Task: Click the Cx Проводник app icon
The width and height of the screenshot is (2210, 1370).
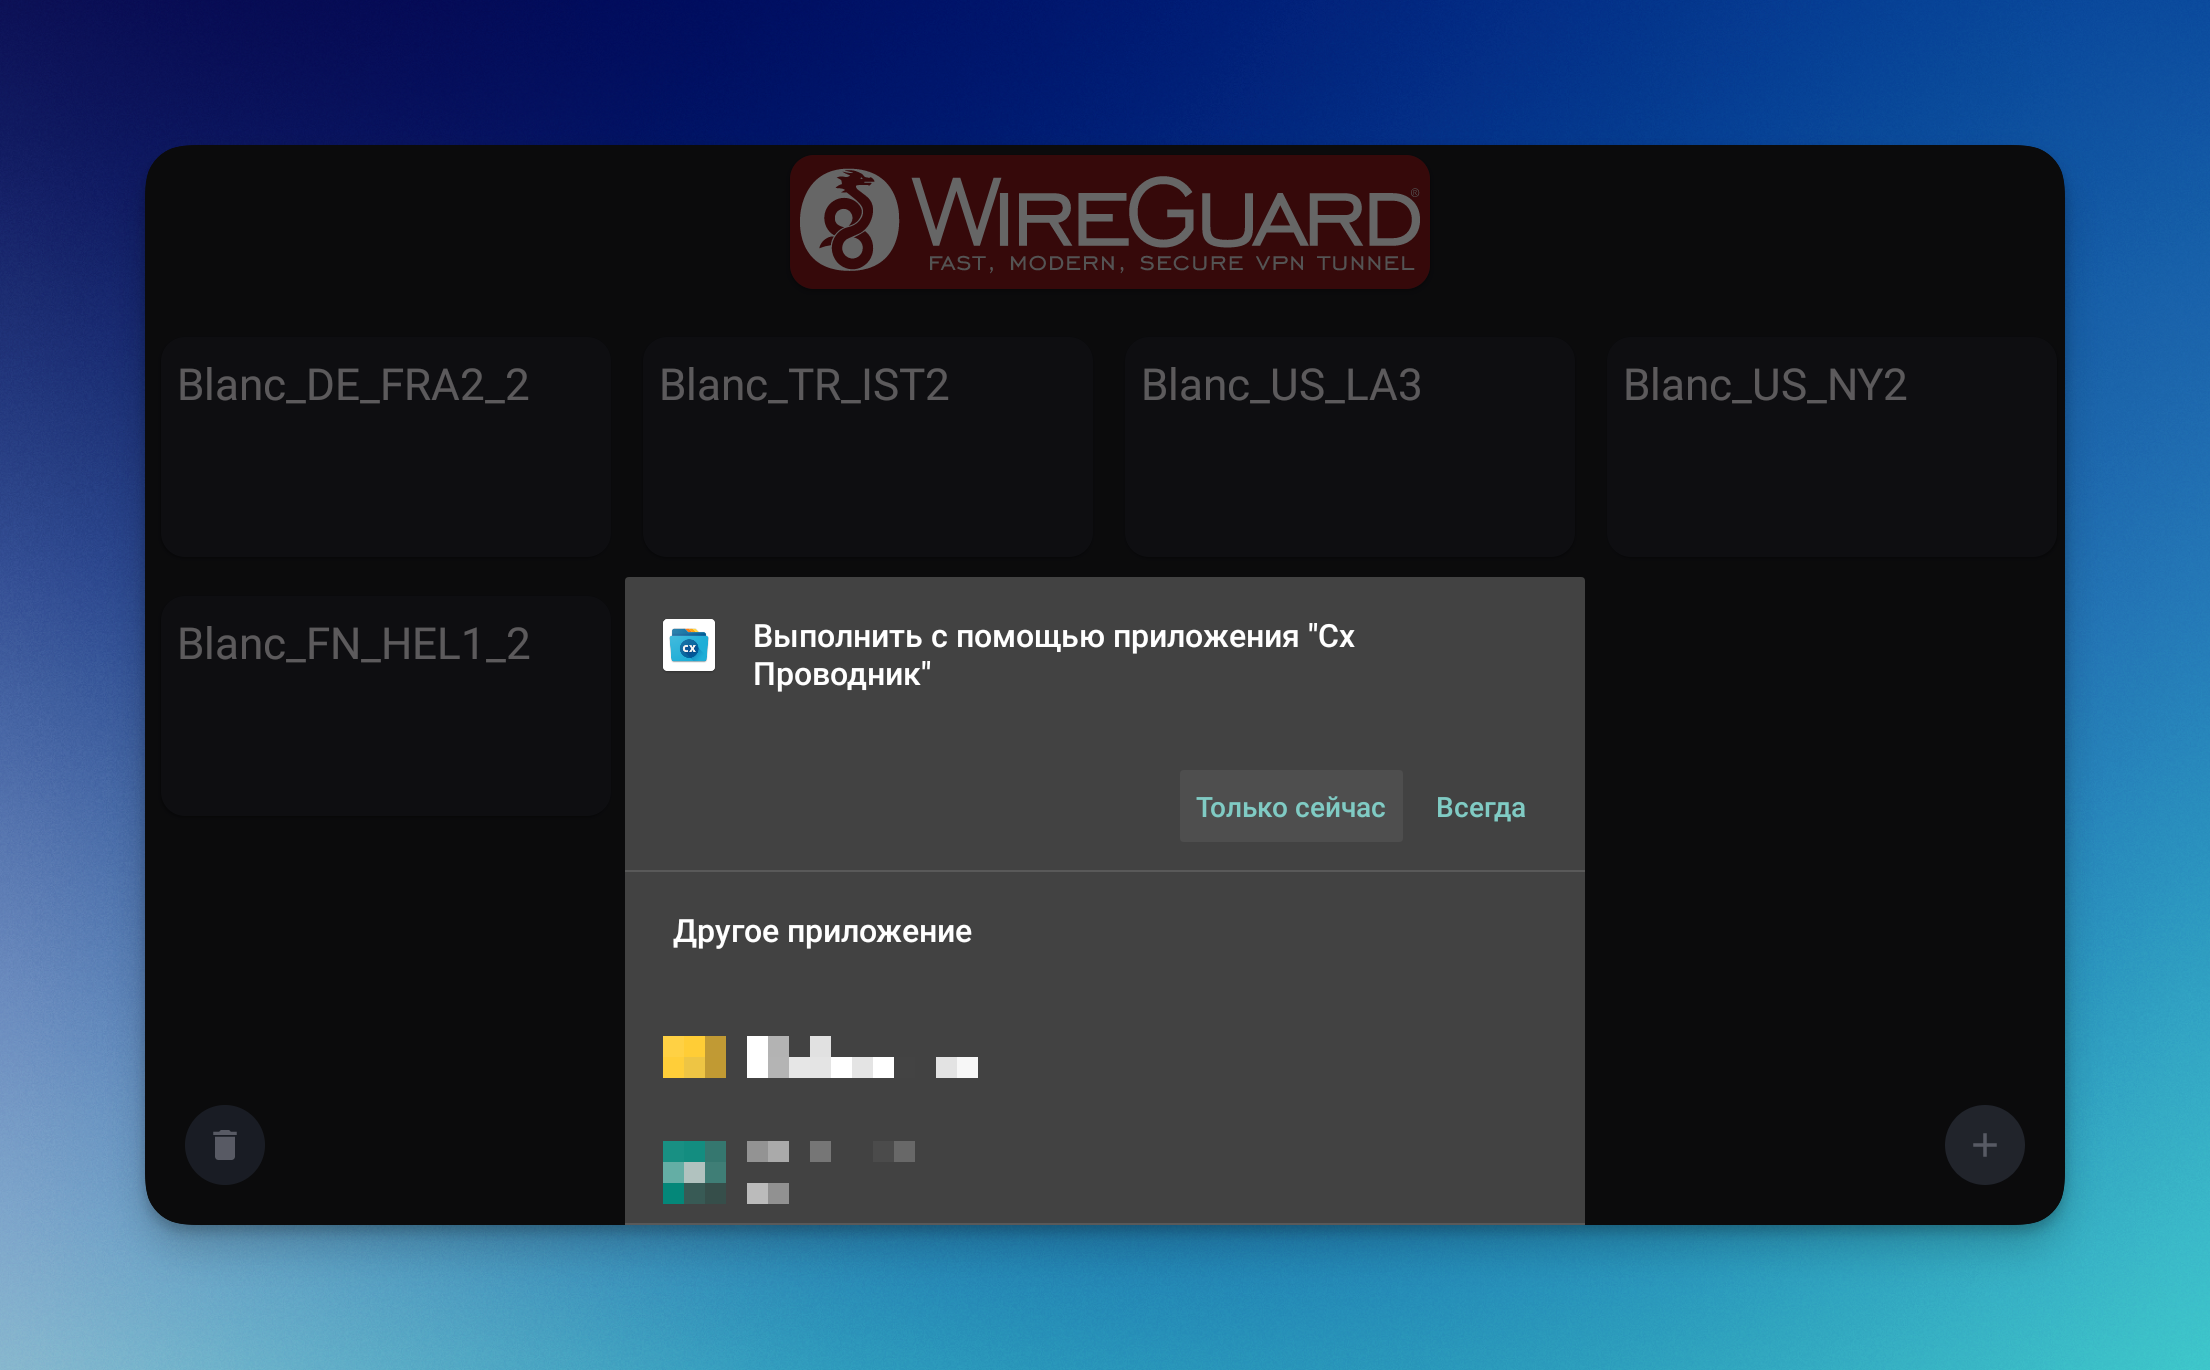Action: click(689, 645)
